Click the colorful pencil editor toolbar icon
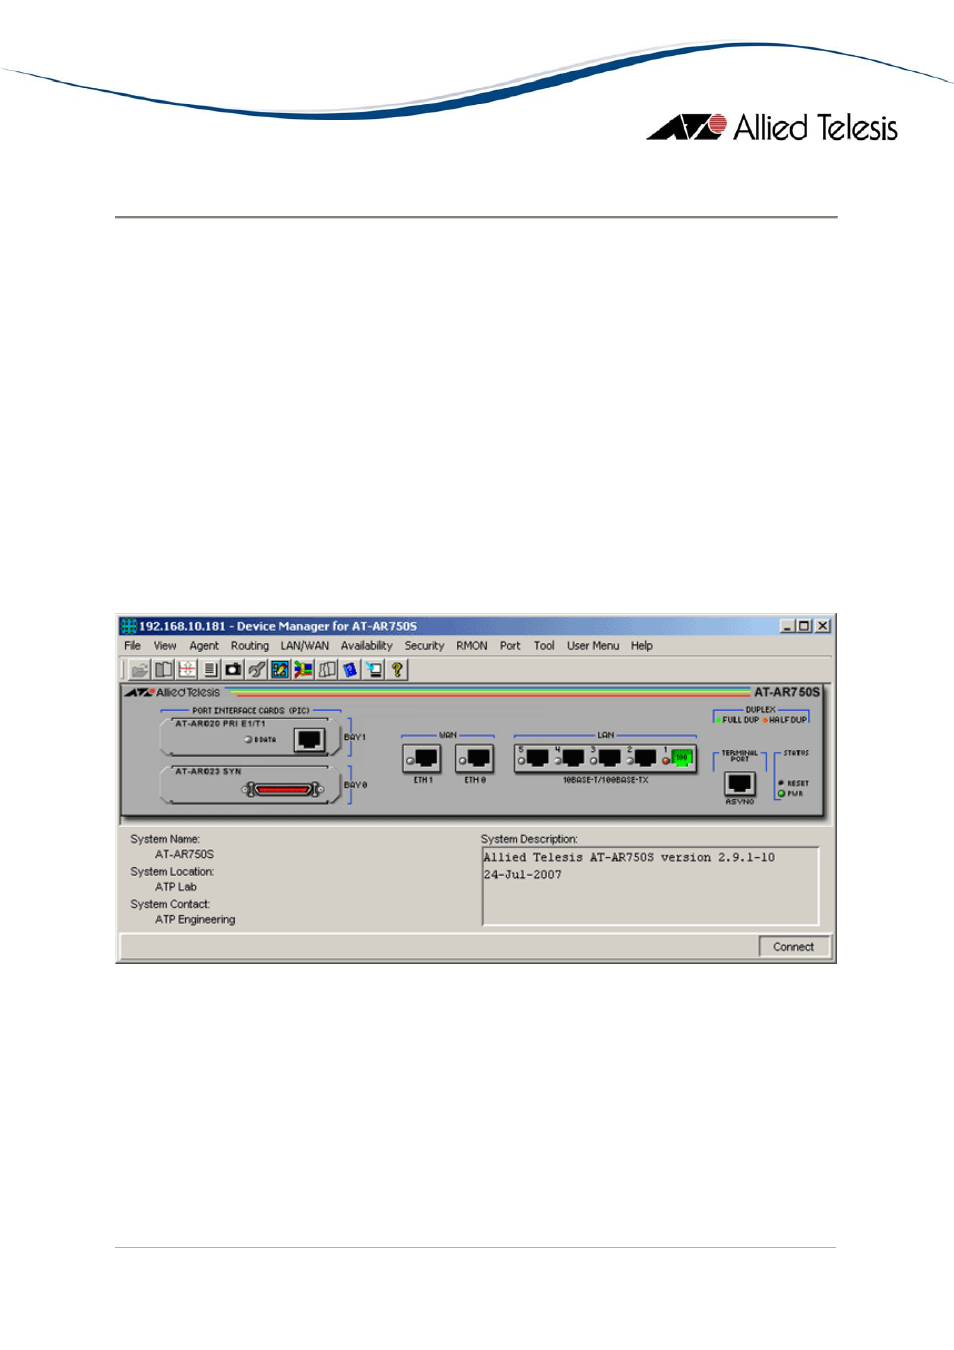This screenshot has width=954, height=1350. 280,670
